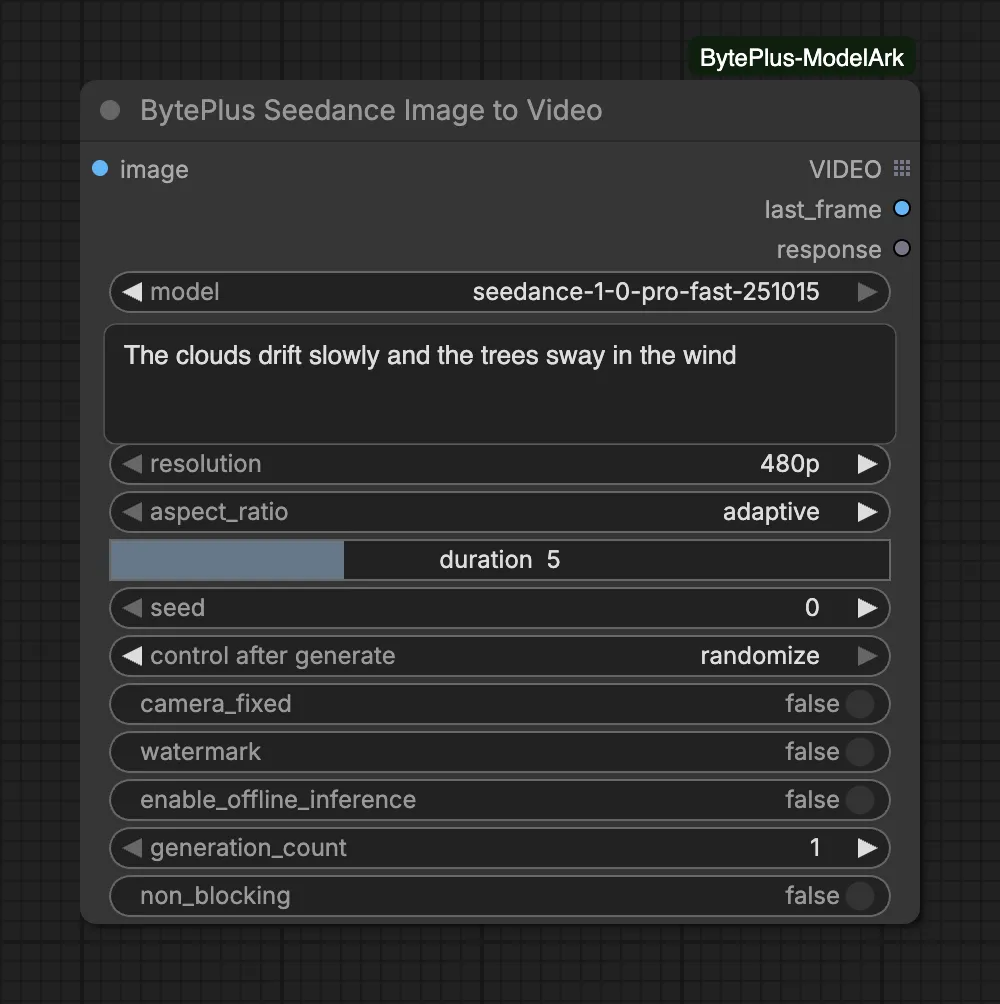Image resolution: width=1000 pixels, height=1004 pixels.
Task: Click the VIDEO output grid connector
Action: 902,168
